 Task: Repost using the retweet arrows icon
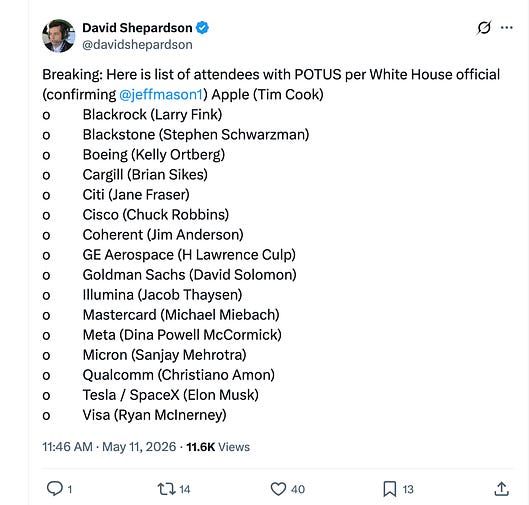(166, 489)
